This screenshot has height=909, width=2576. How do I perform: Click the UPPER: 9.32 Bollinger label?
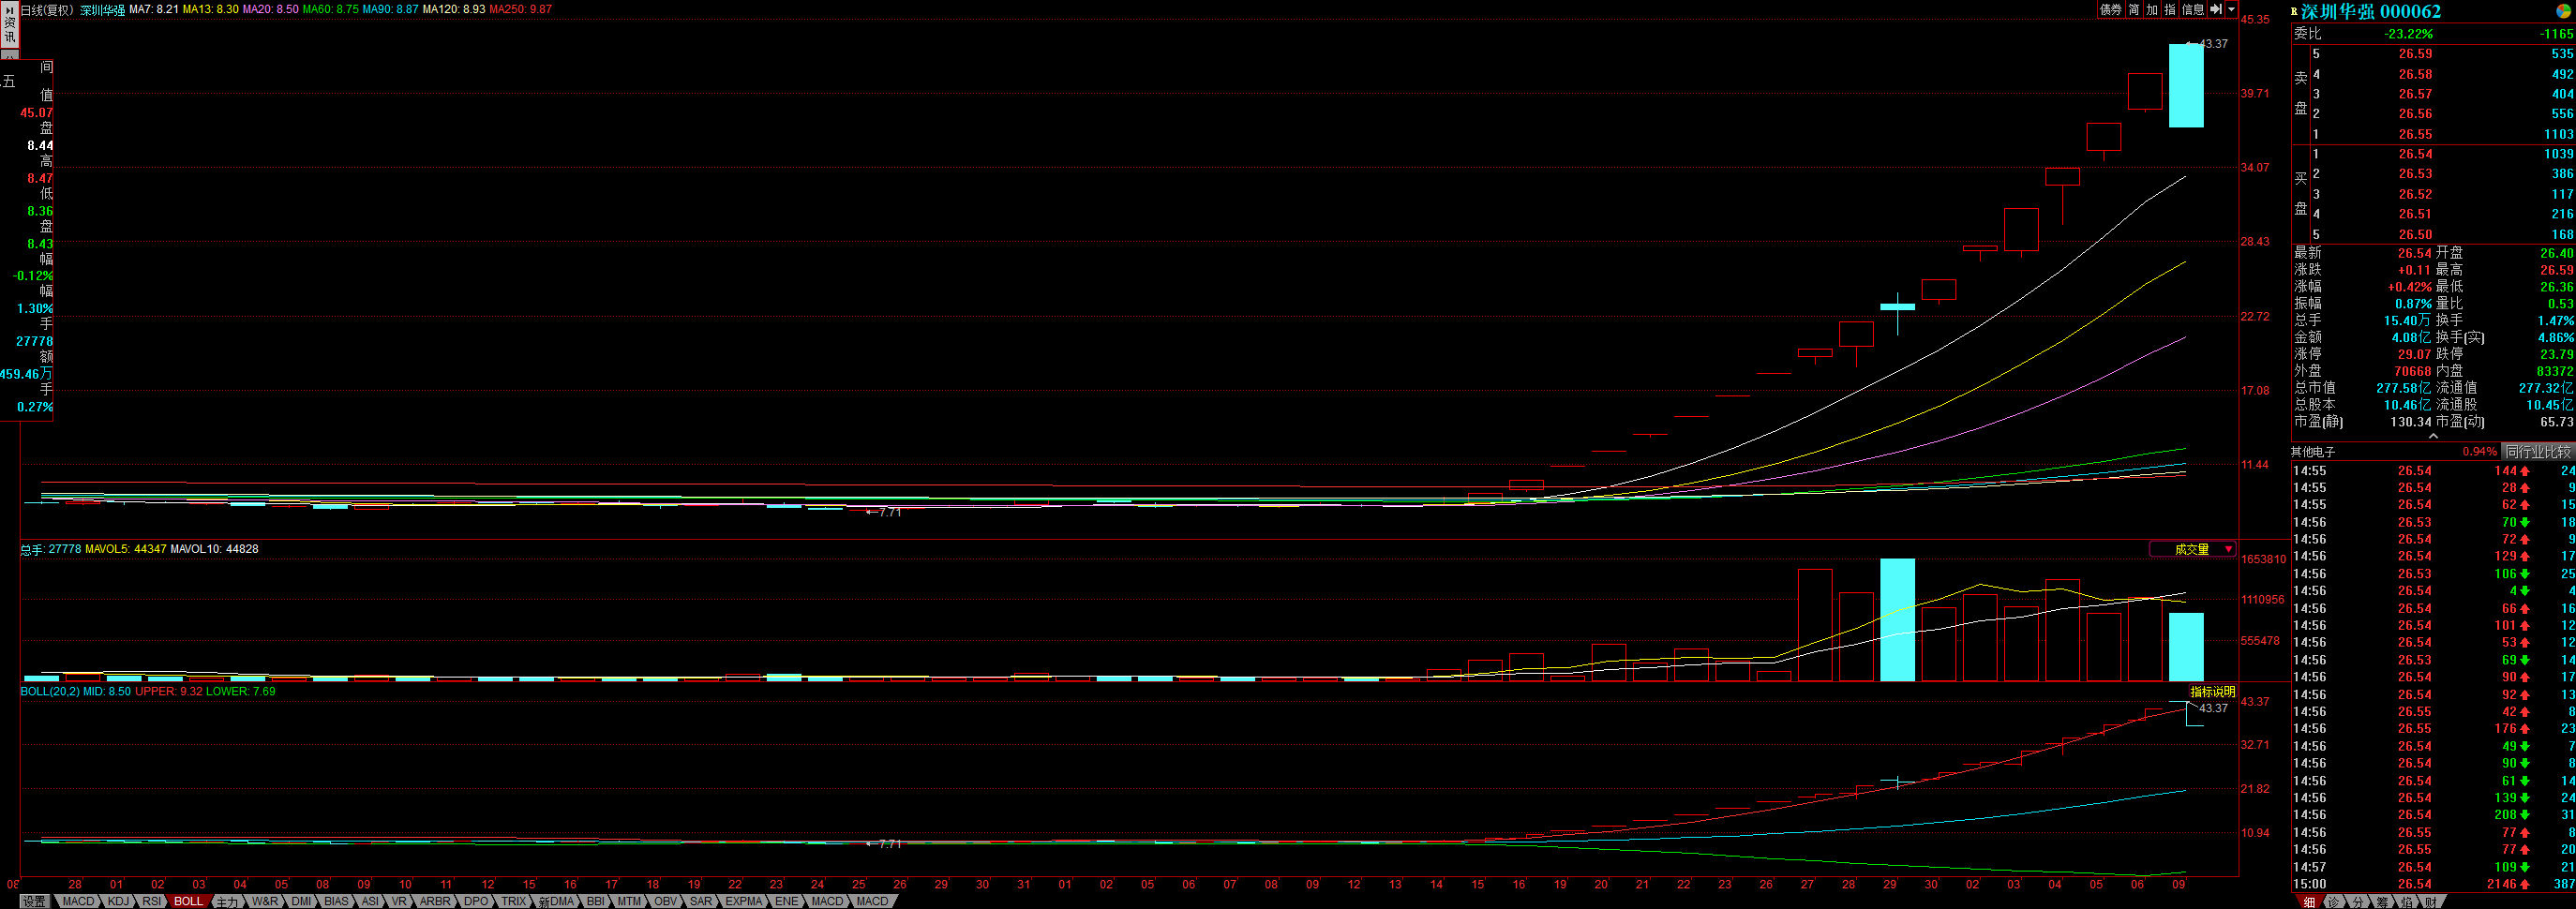click(169, 691)
